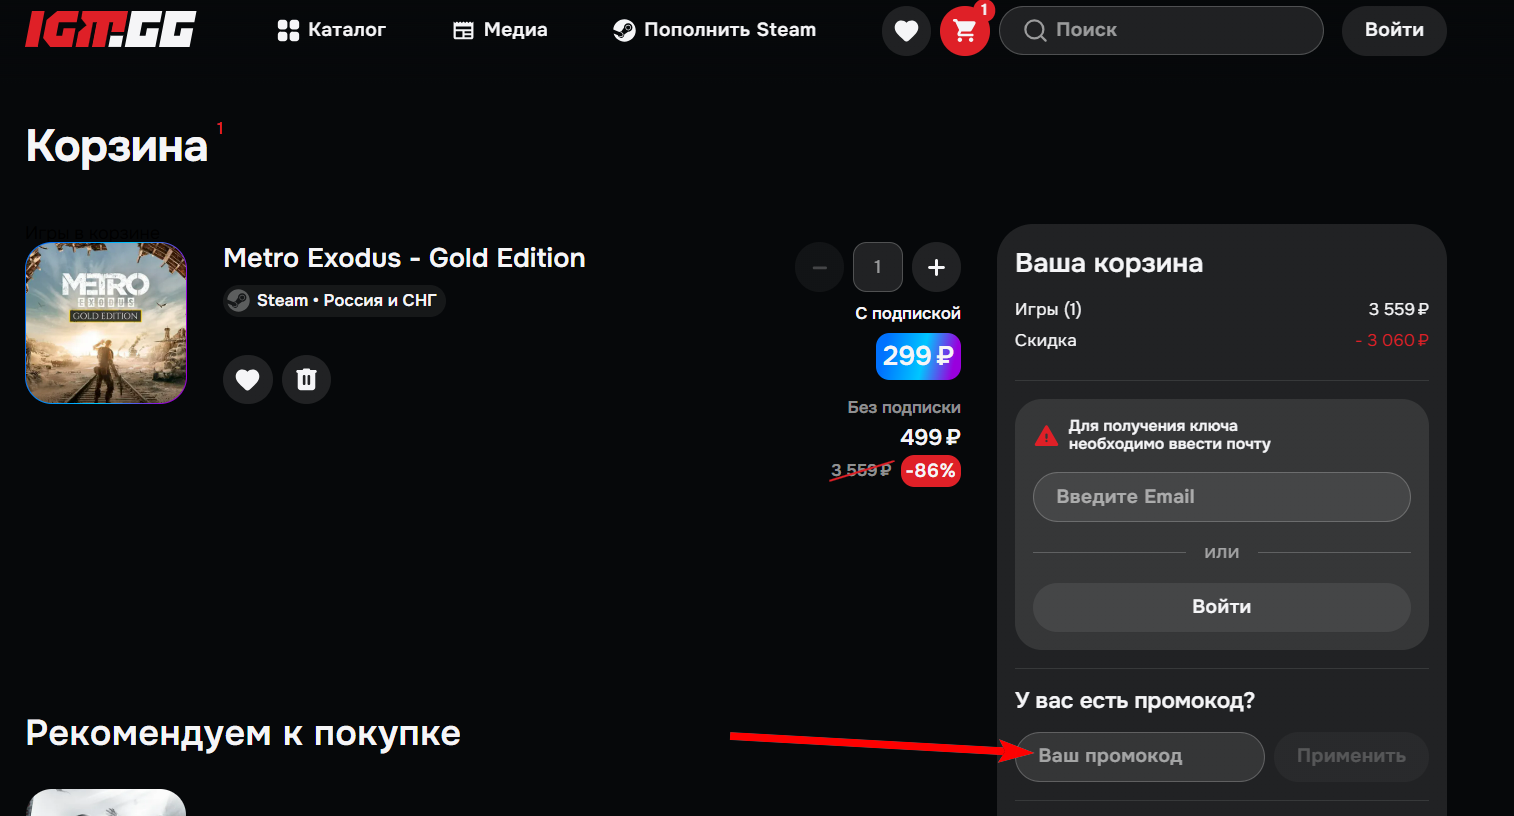Open the Каталог menu
This screenshot has width=1514, height=816.
coord(331,30)
